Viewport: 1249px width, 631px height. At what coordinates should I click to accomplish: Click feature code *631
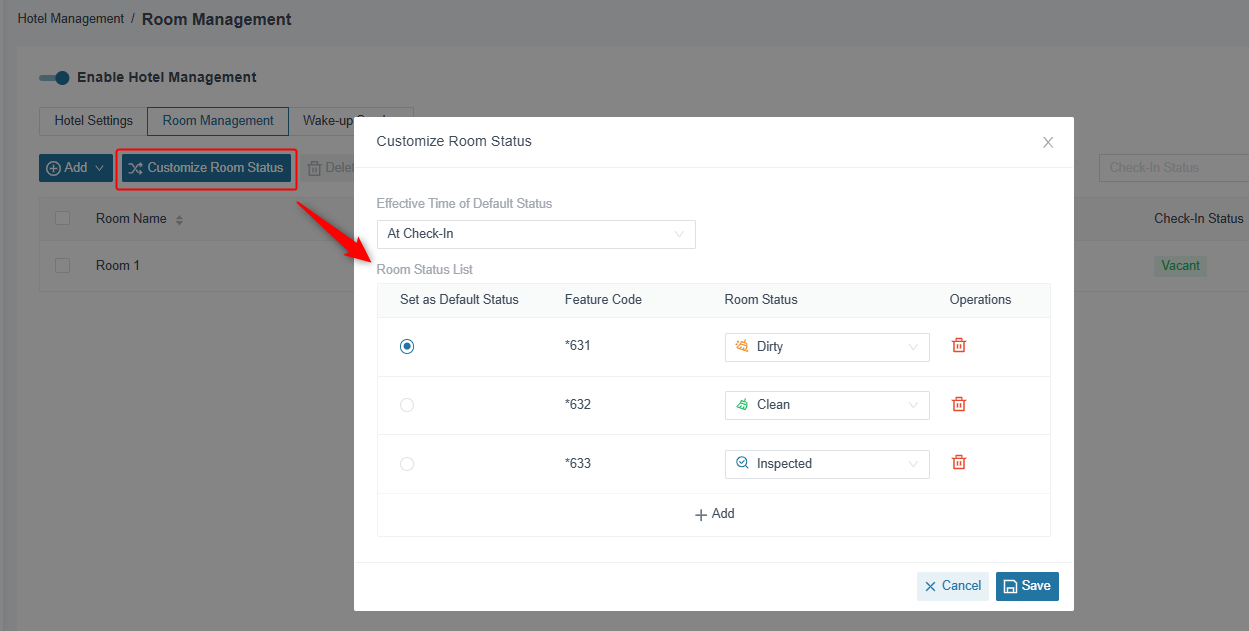(578, 346)
